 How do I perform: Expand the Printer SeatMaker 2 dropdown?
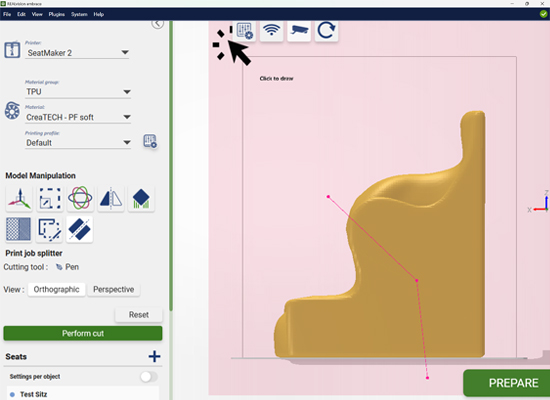coord(77,53)
